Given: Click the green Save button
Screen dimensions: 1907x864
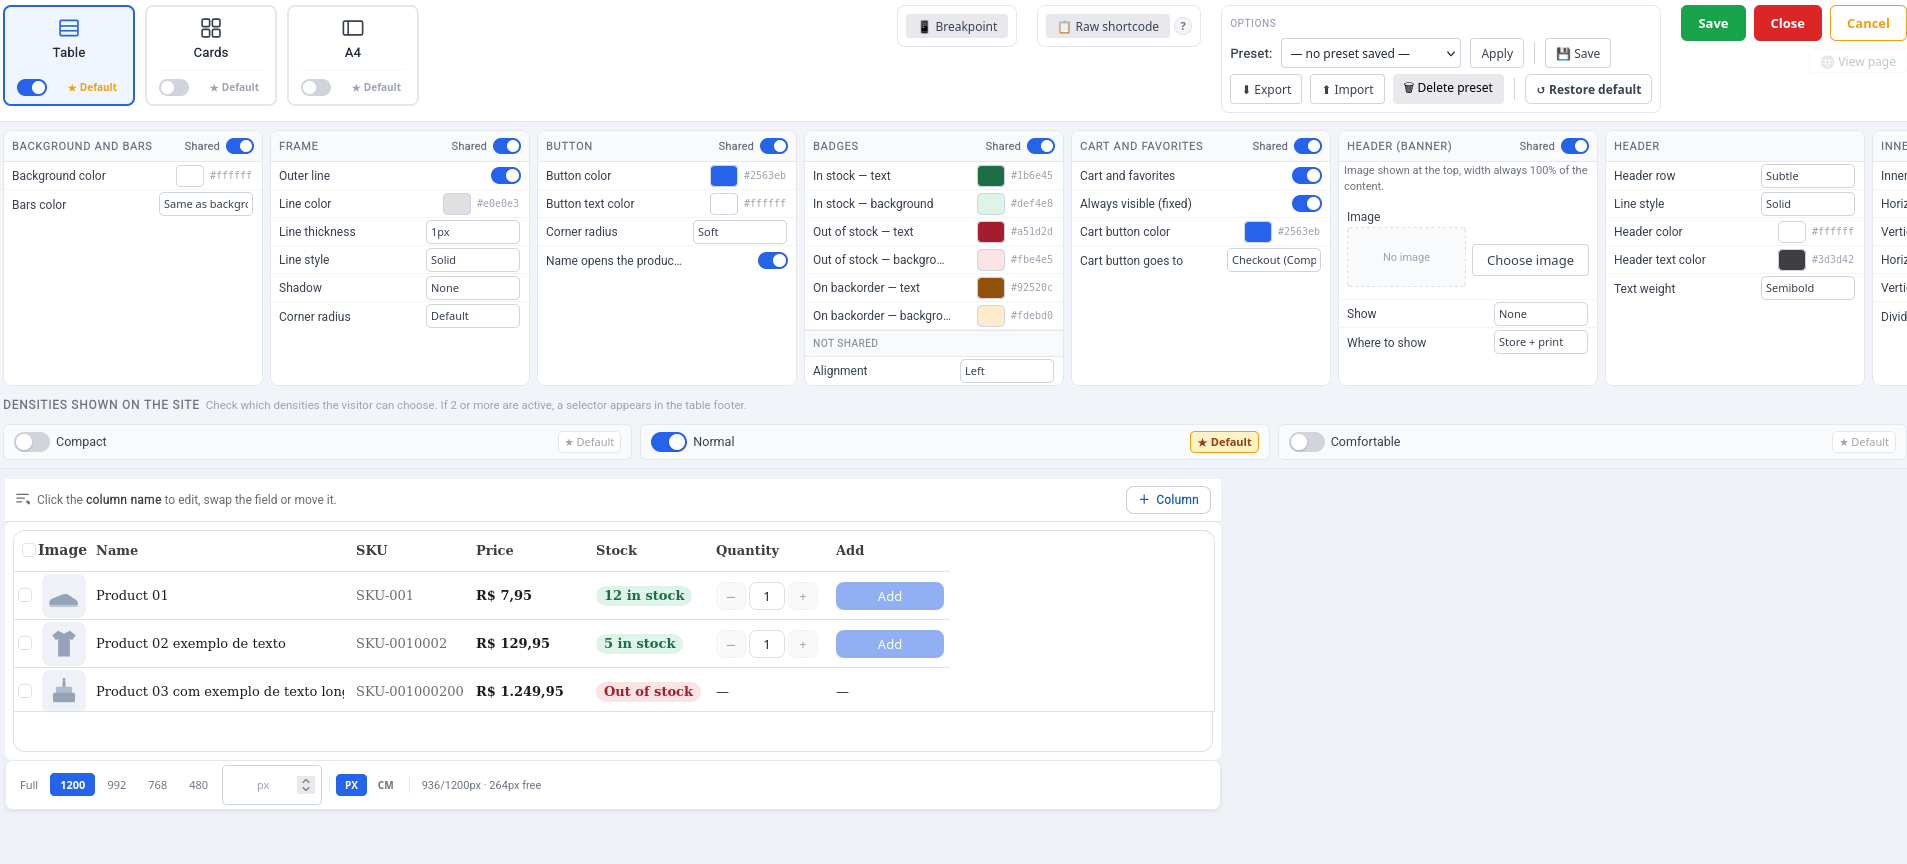Looking at the screenshot, I should (1713, 23).
